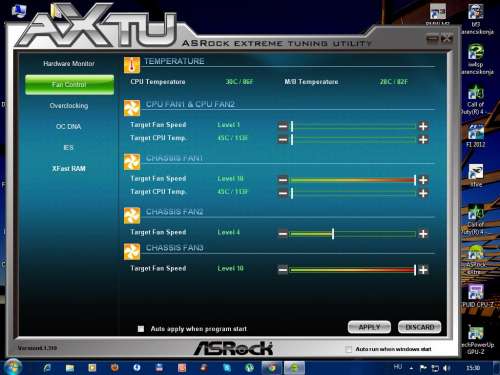The height and width of the screenshot is (375, 500).
Task: Increase Chassis Fan1 Target Fan Speed with plus
Action: tap(423, 180)
